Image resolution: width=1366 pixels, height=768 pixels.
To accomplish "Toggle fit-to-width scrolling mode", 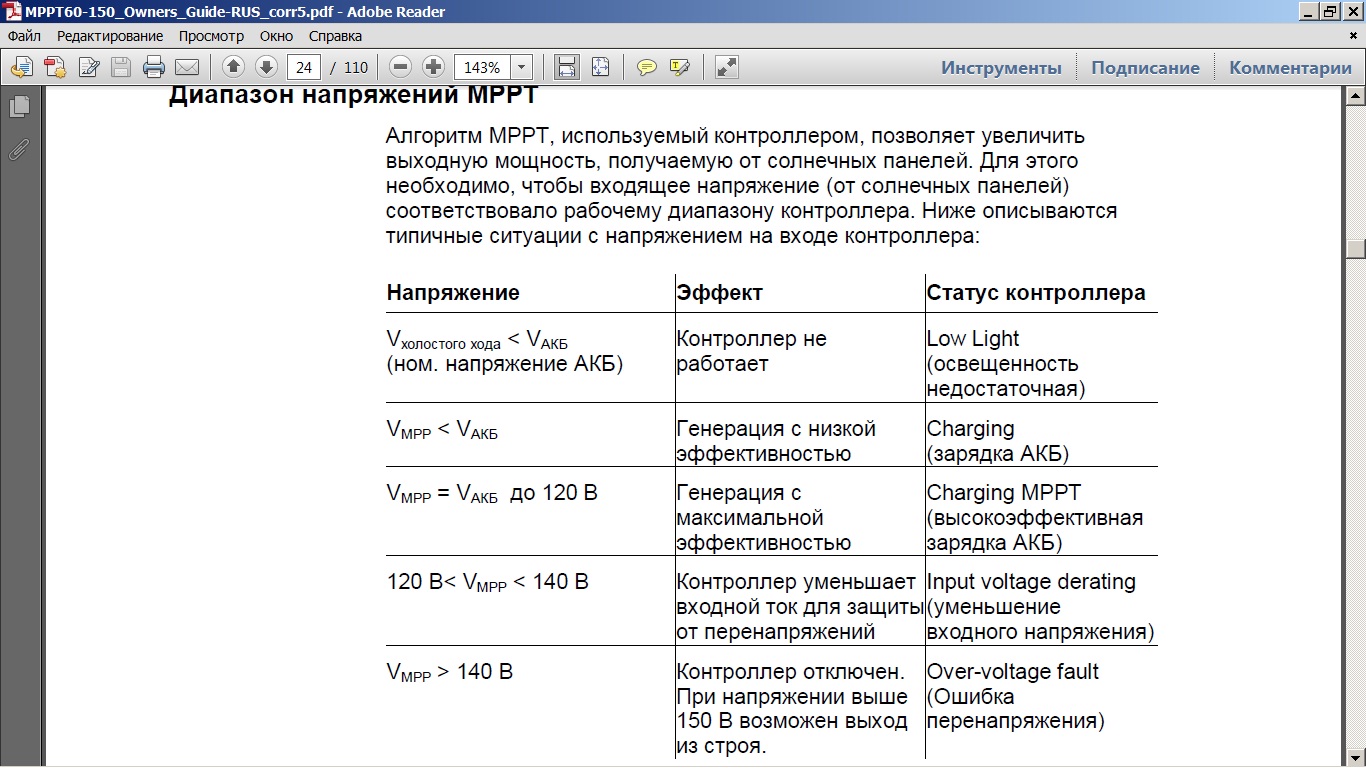I will [x=567, y=67].
